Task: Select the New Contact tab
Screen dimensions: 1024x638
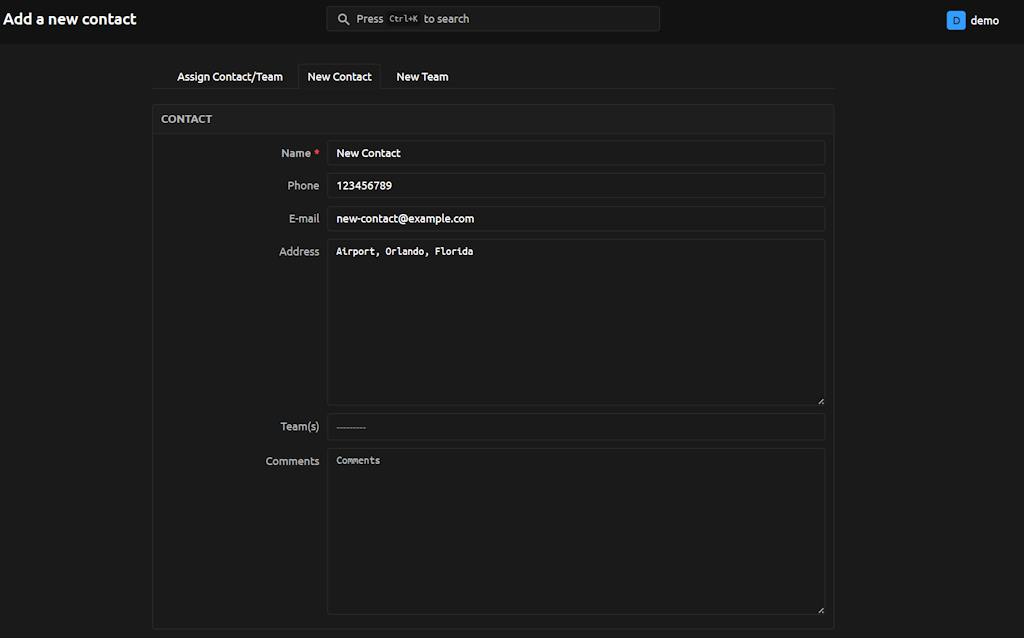Action: click(339, 77)
